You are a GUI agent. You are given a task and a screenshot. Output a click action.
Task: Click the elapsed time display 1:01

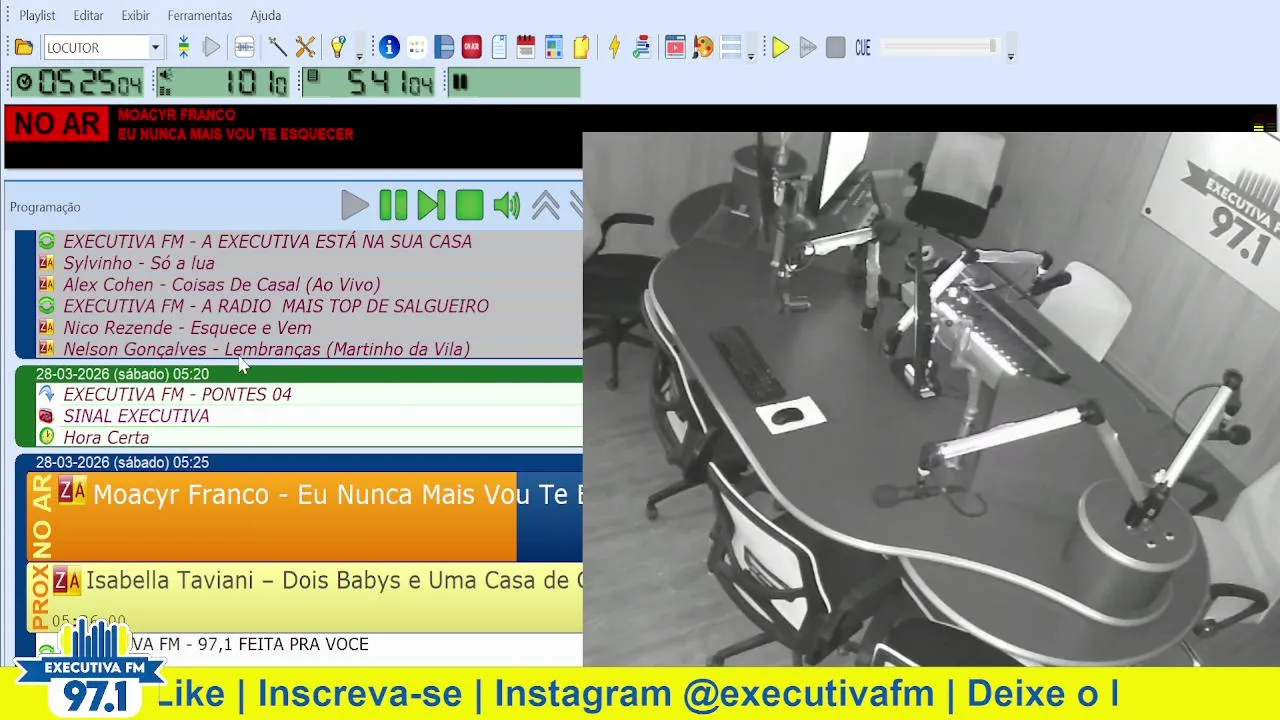click(223, 82)
